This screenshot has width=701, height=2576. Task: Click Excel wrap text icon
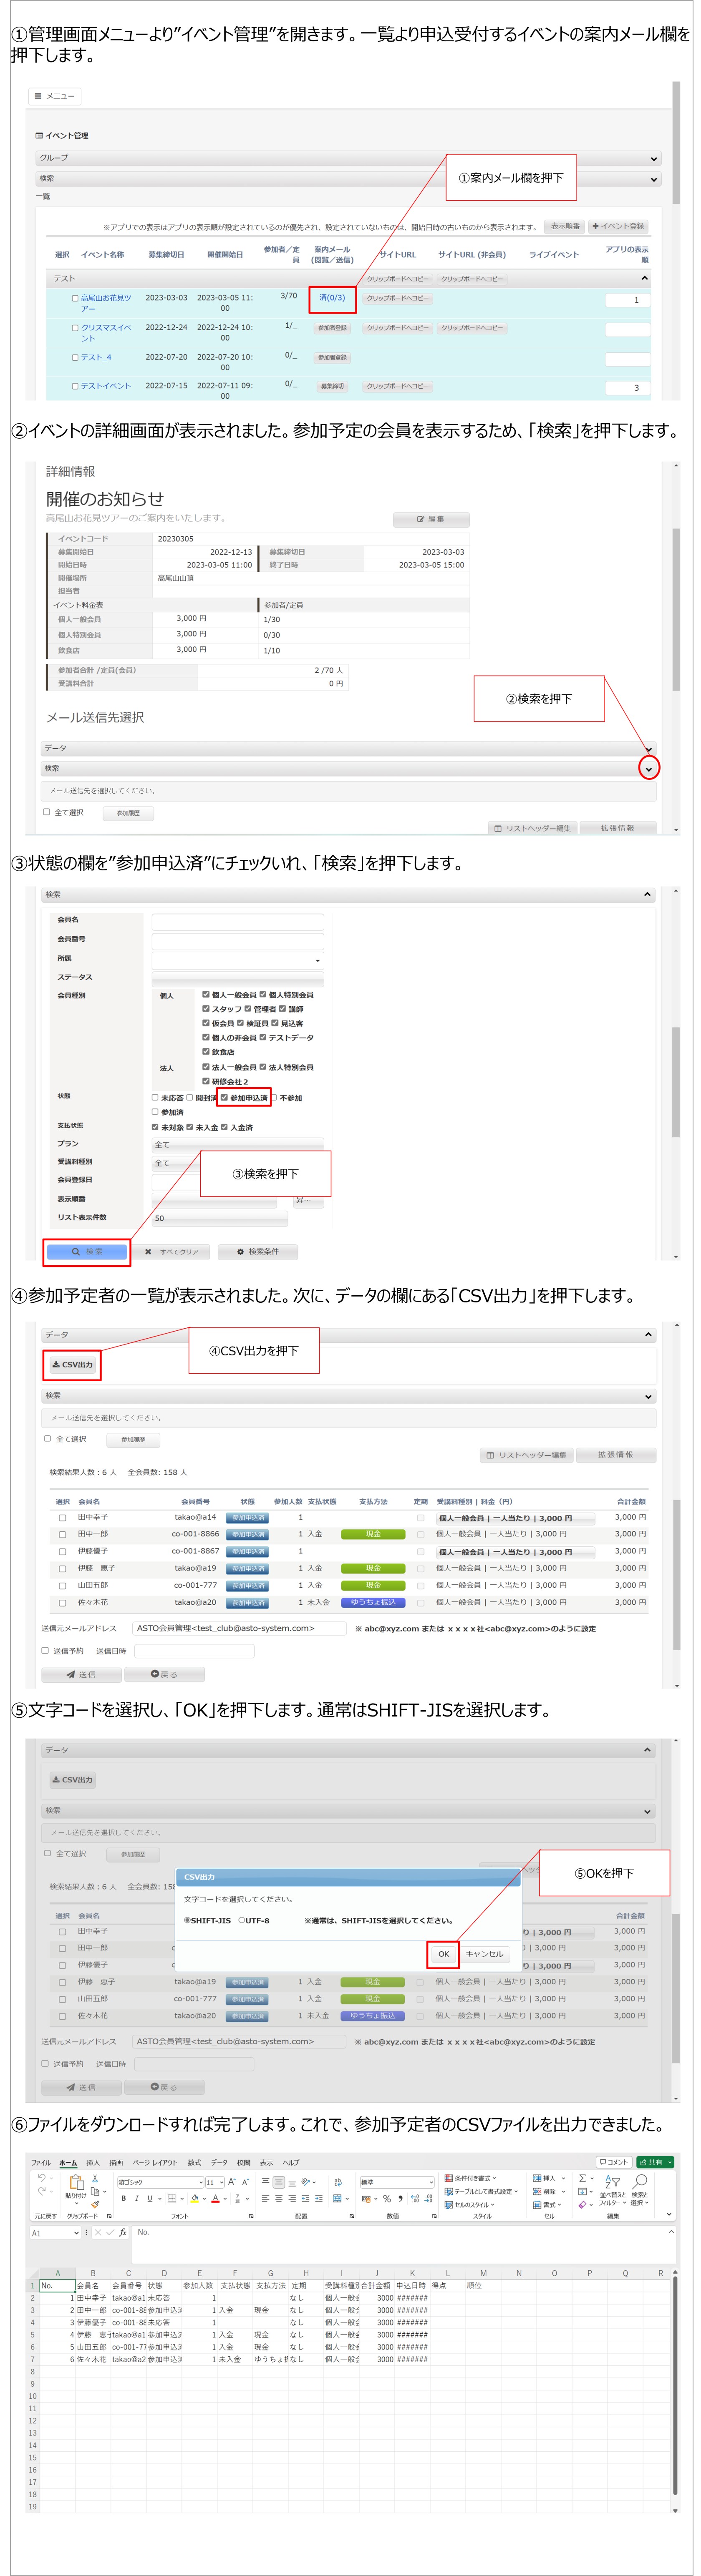click(338, 2182)
